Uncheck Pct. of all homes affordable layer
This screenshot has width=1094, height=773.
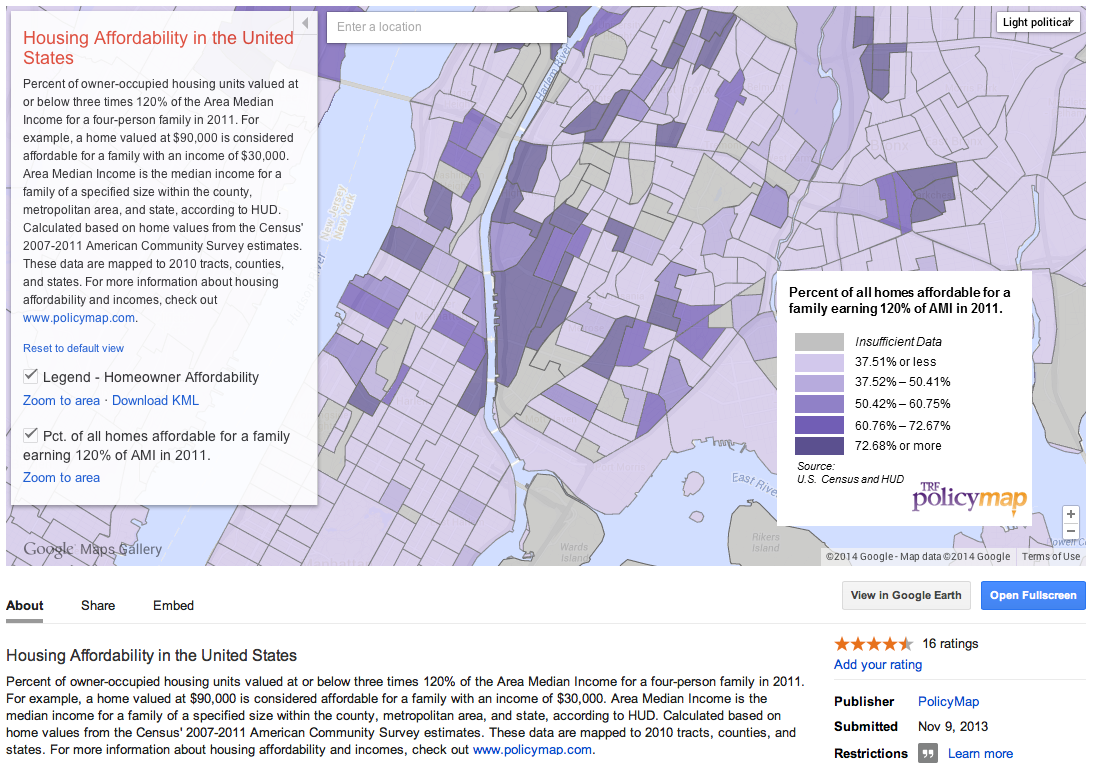31,435
